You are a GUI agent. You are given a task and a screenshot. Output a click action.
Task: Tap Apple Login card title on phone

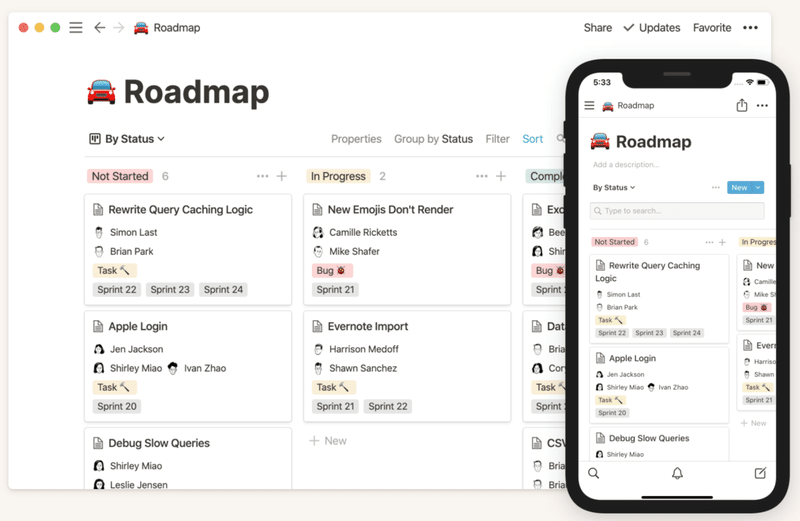pyautogui.click(x=632, y=359)
